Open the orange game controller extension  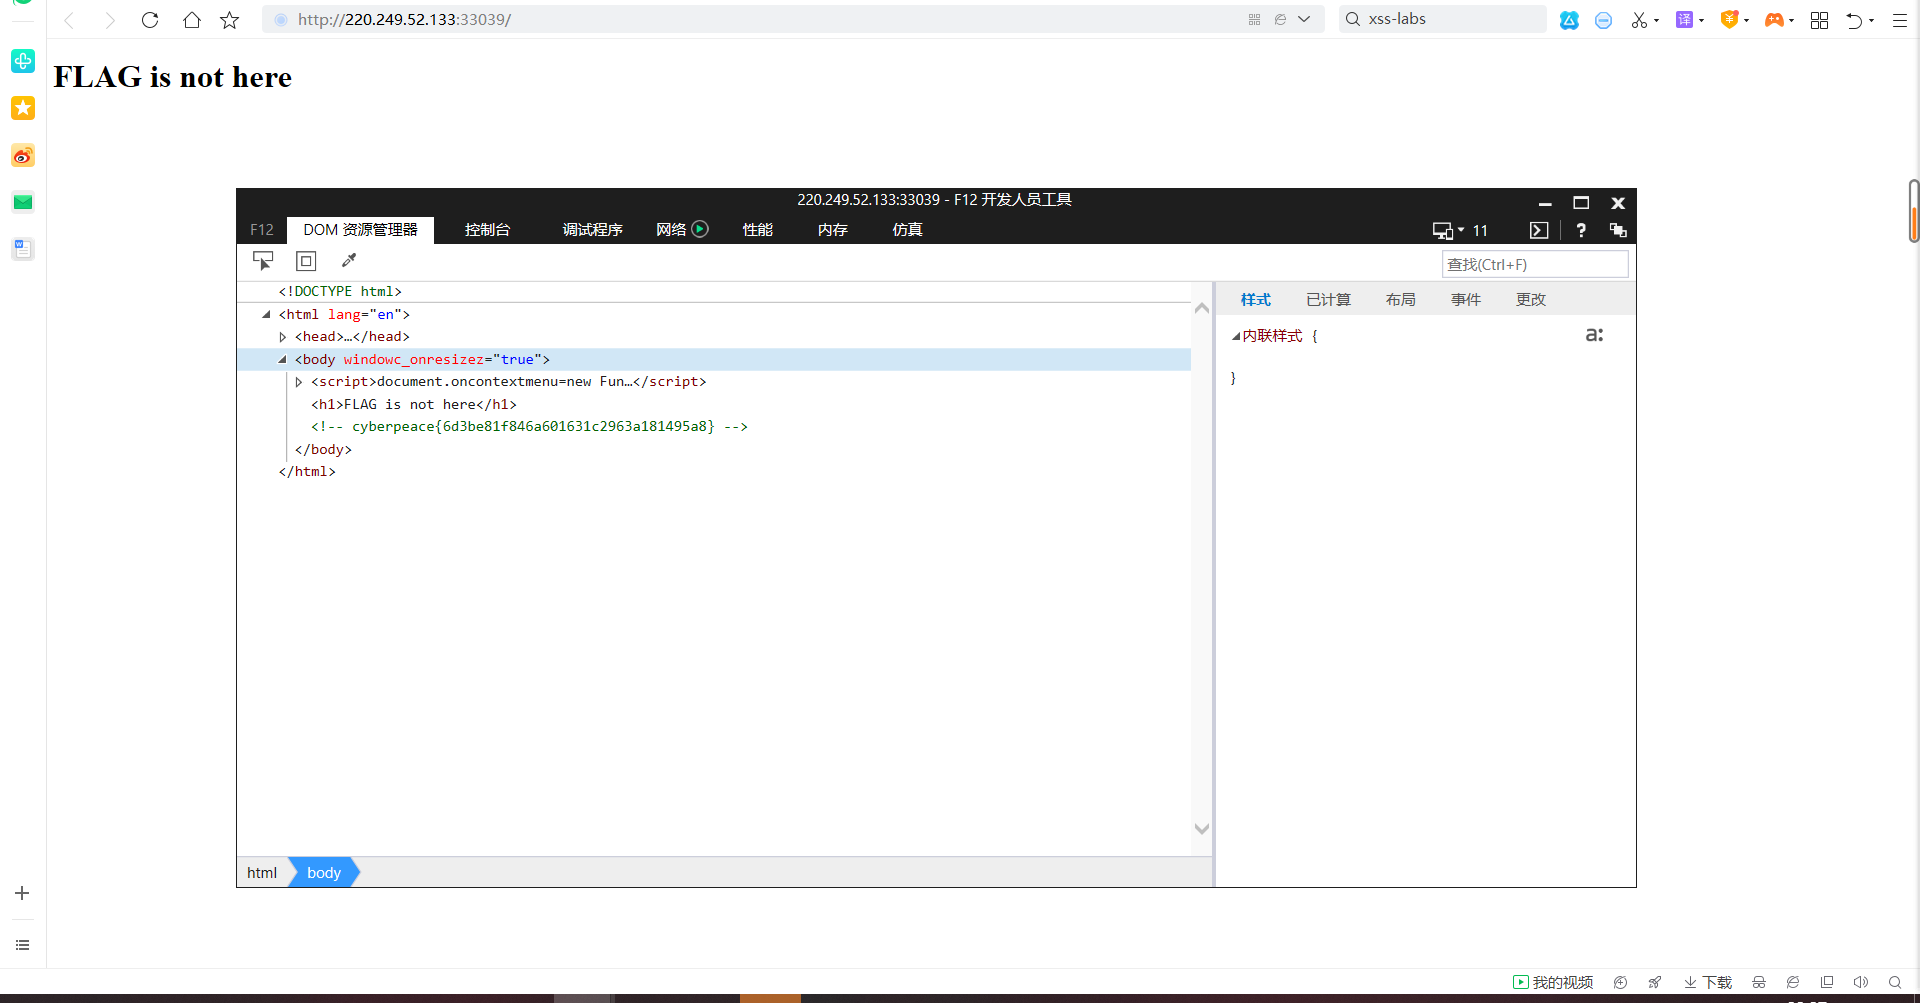point(1774,20)
